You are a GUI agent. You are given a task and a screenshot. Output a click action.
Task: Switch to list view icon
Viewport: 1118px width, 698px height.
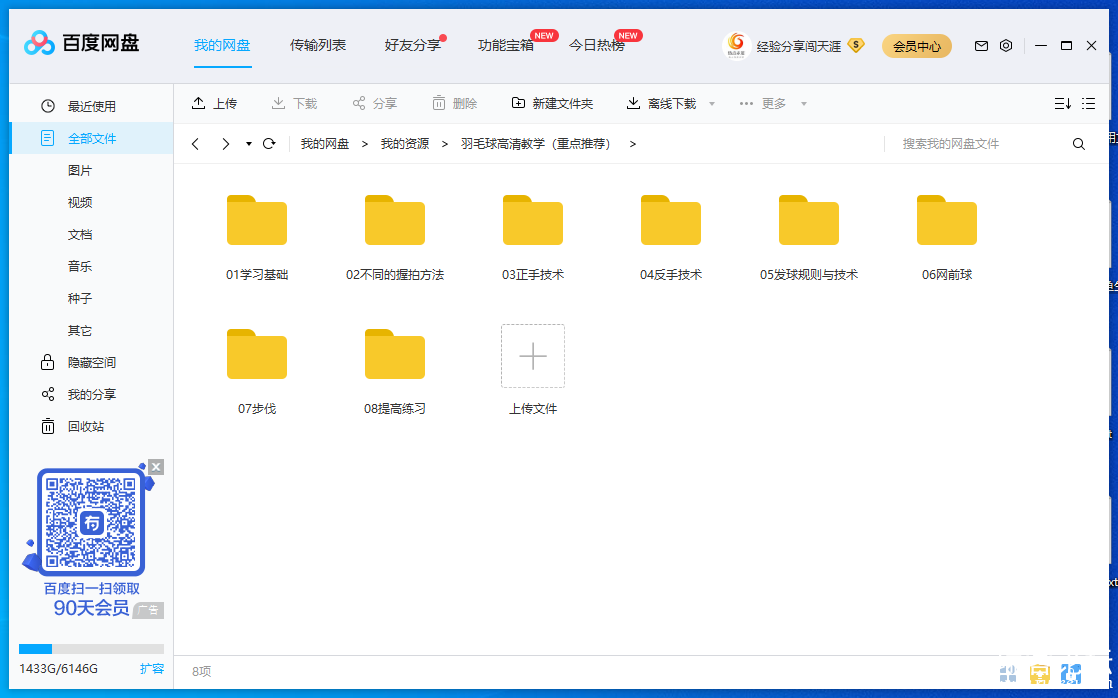1088,103
